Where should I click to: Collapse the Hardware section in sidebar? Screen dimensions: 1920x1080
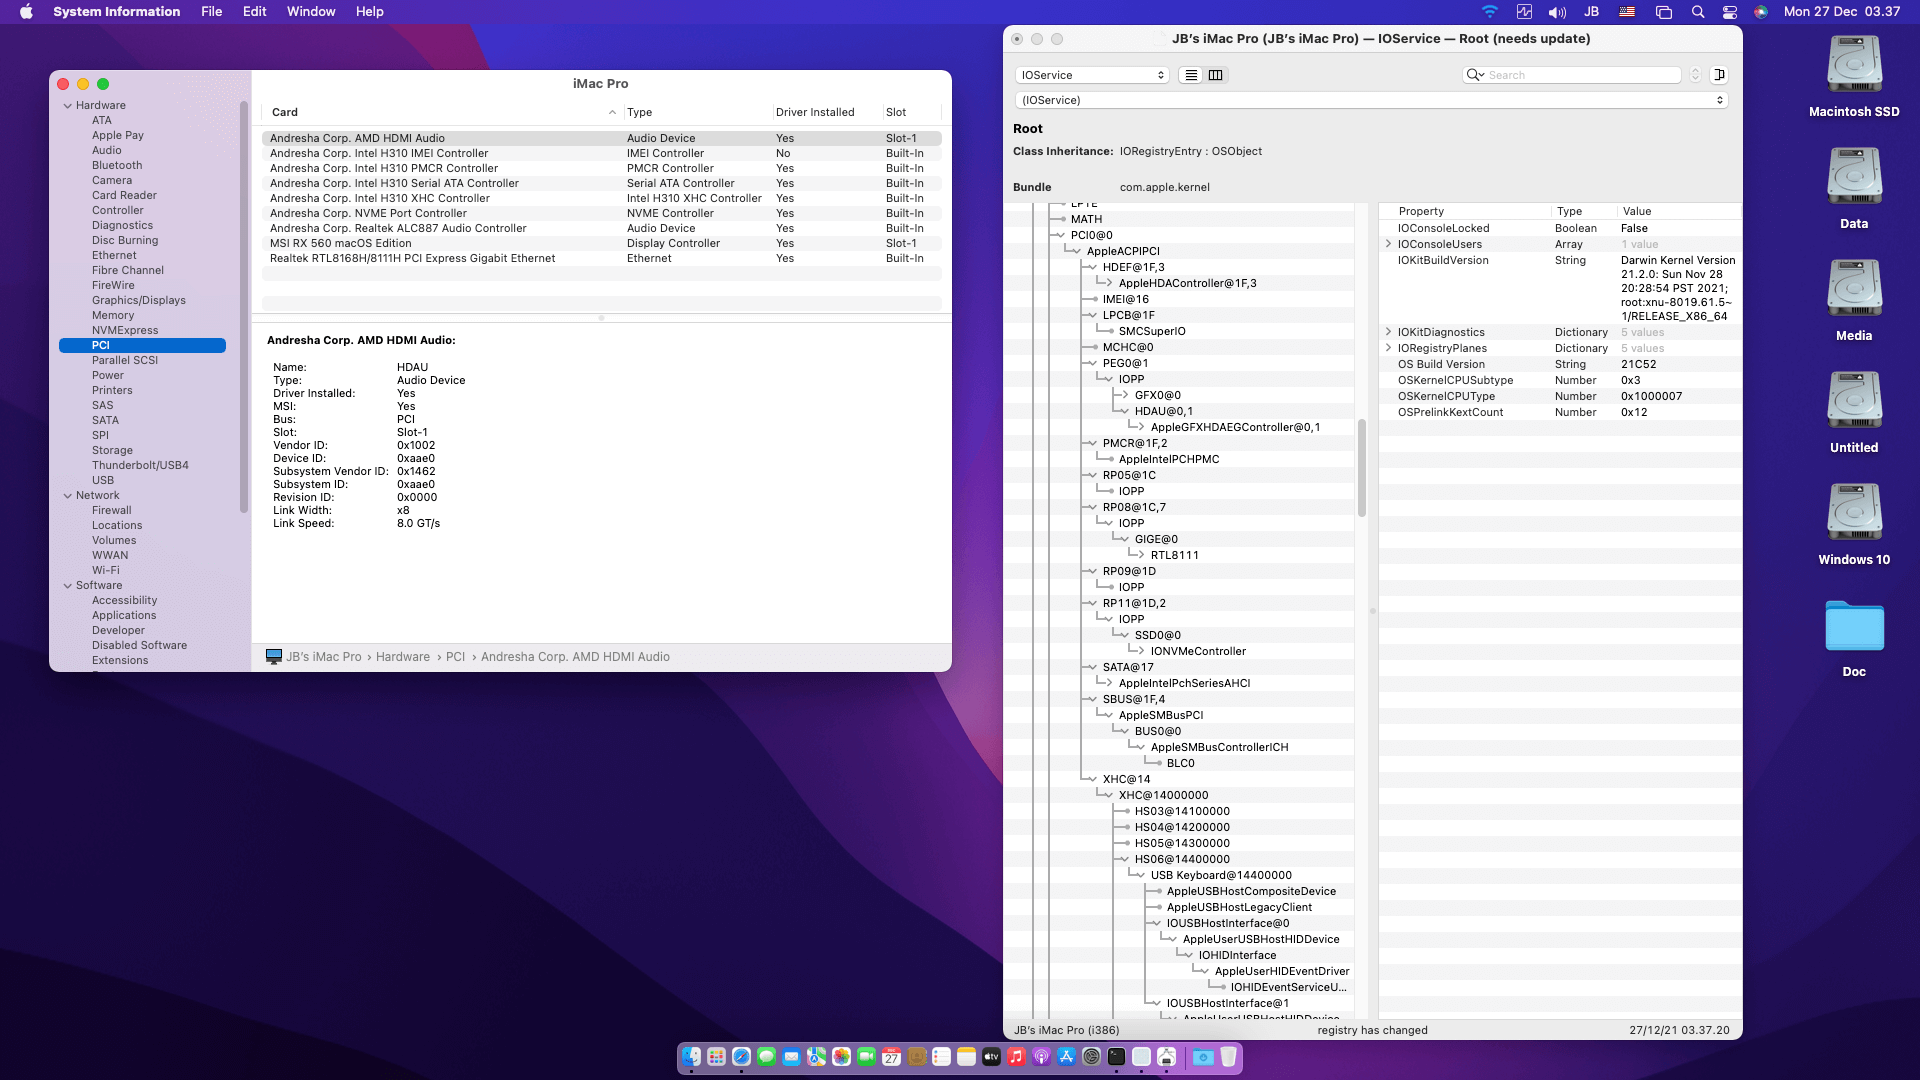tap(68, 105)
